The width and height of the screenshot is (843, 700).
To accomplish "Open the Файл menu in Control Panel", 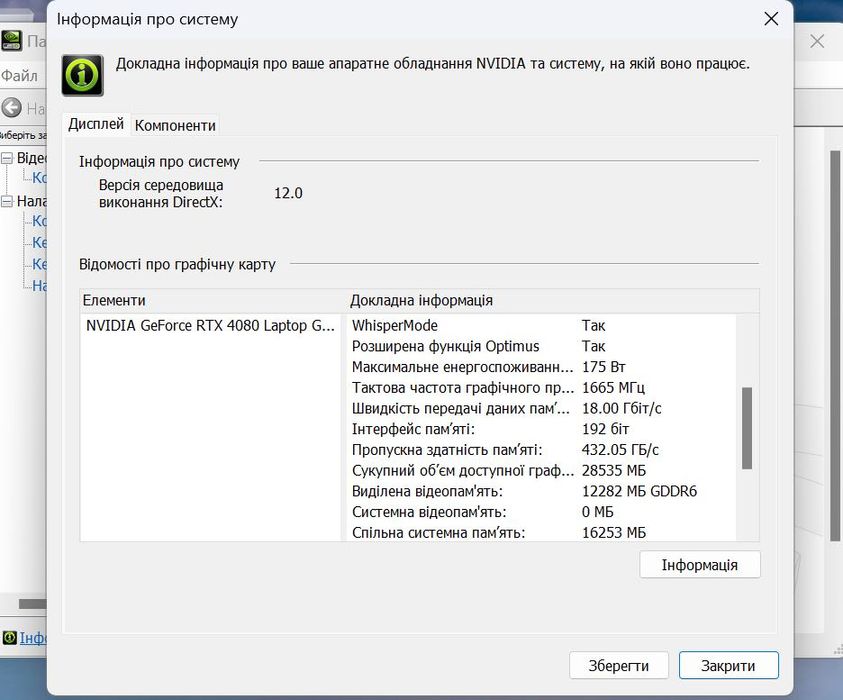I will [19, 75].
